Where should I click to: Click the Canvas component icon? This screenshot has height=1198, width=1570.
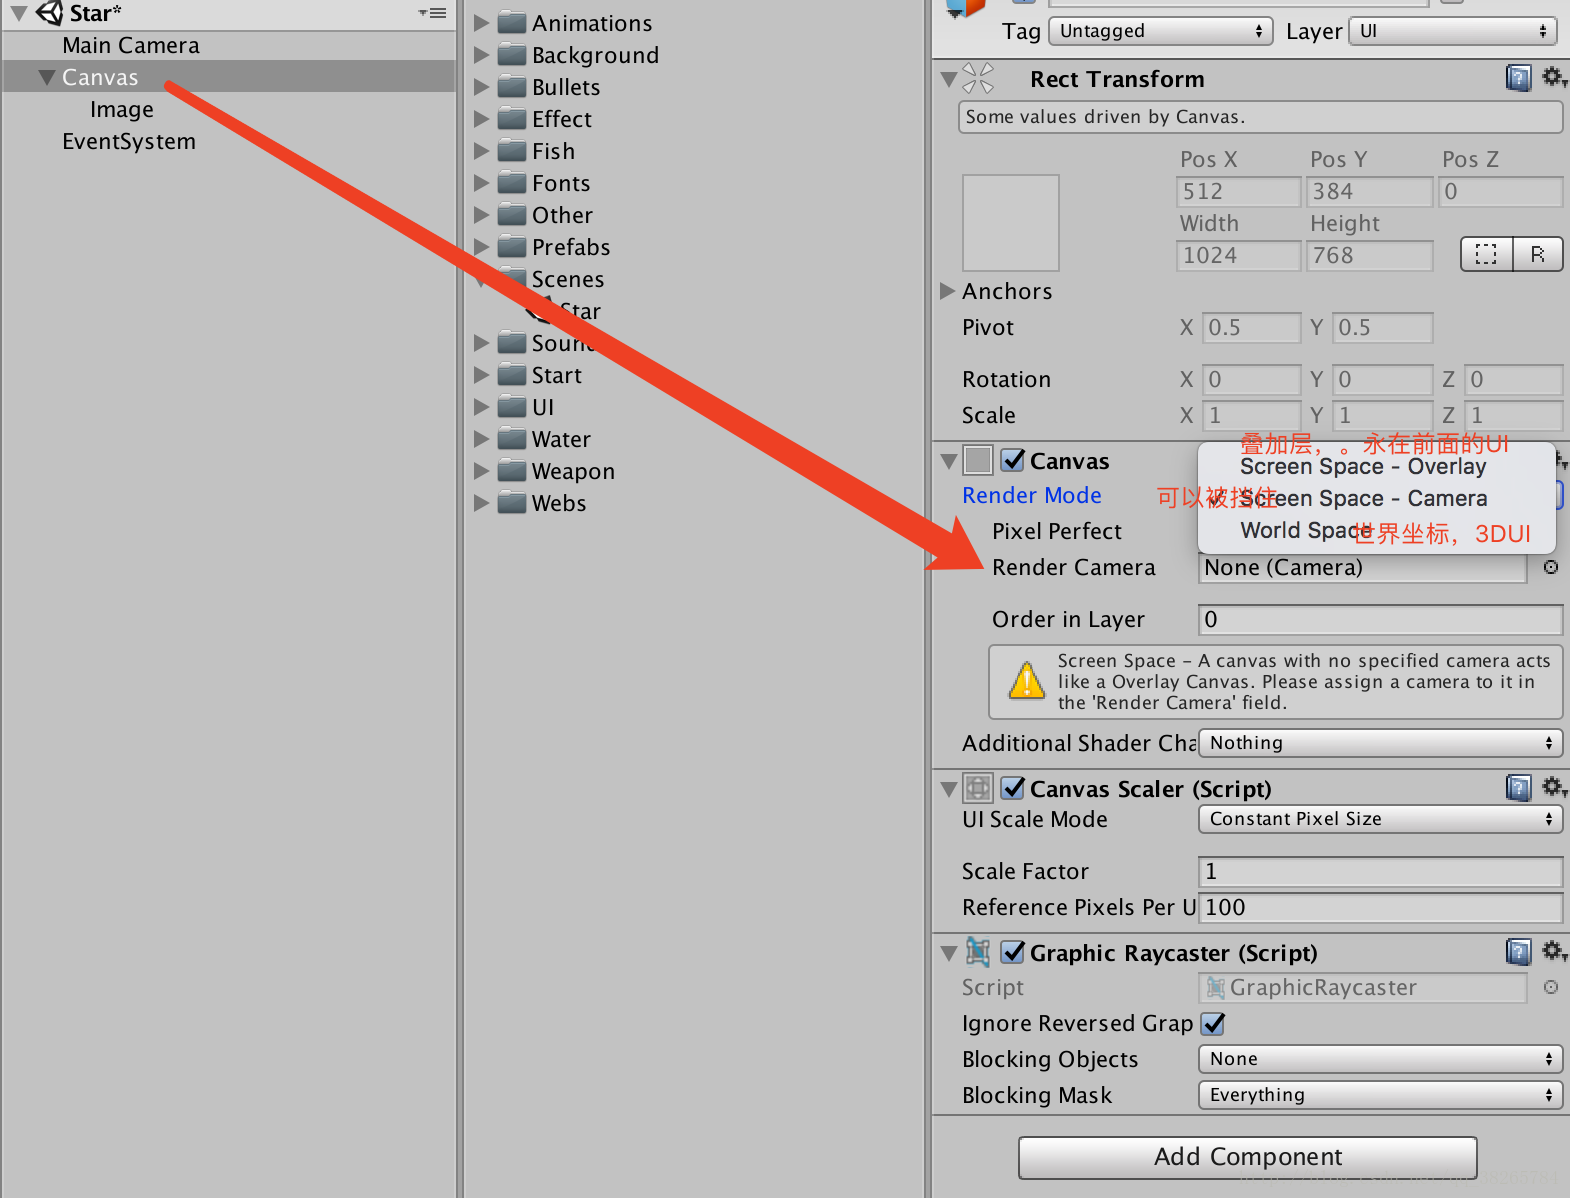tap(978, 460)
